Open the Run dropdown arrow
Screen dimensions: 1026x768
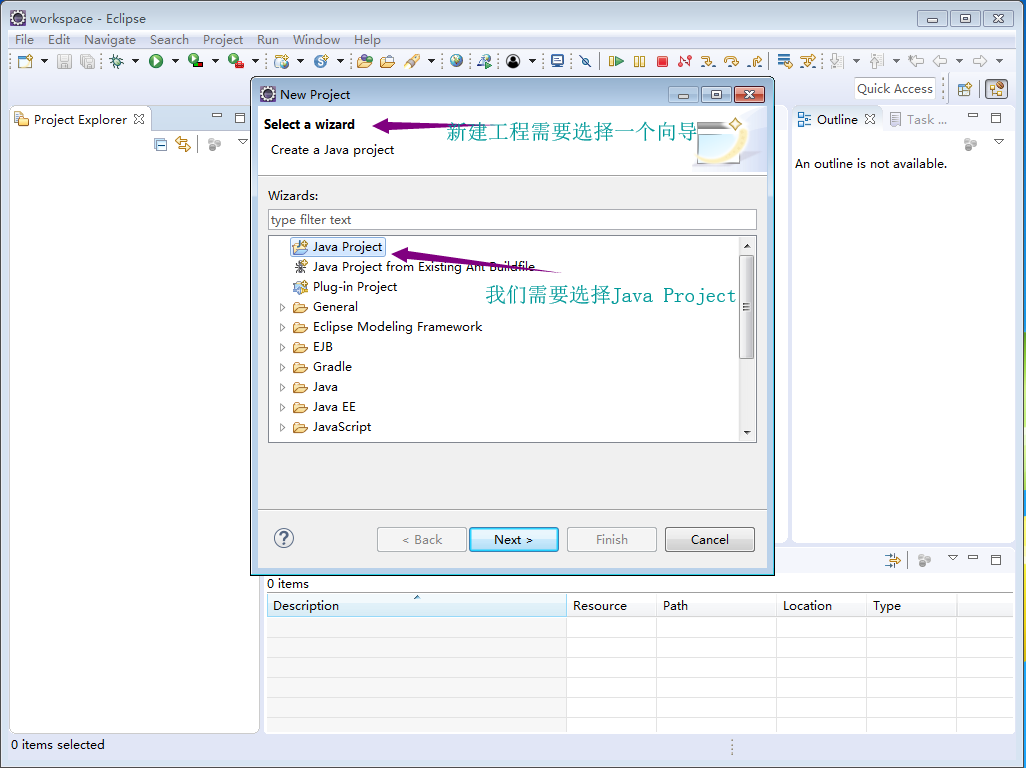coord(175,61)
